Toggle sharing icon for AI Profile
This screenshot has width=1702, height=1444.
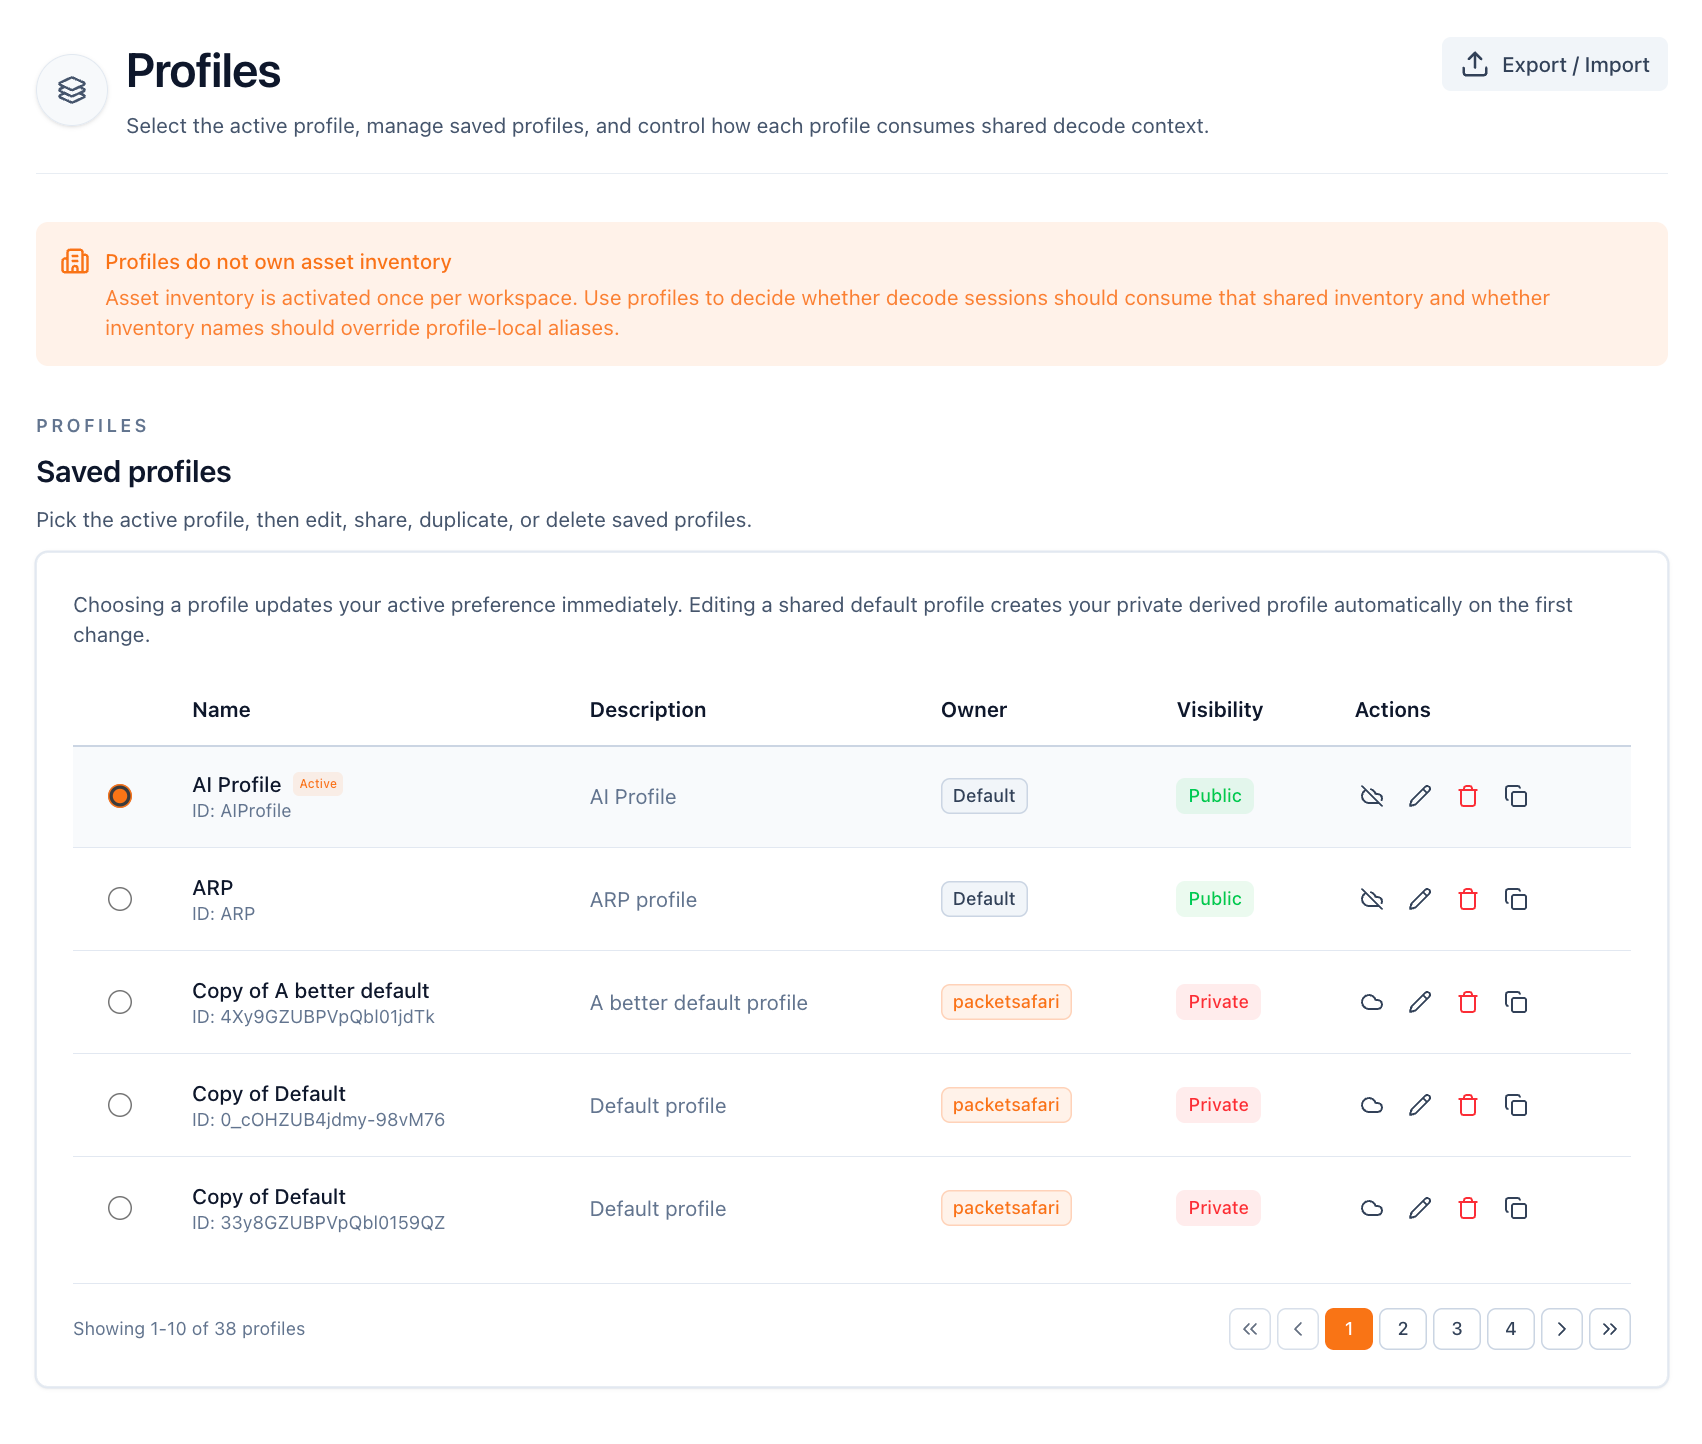1372,796
